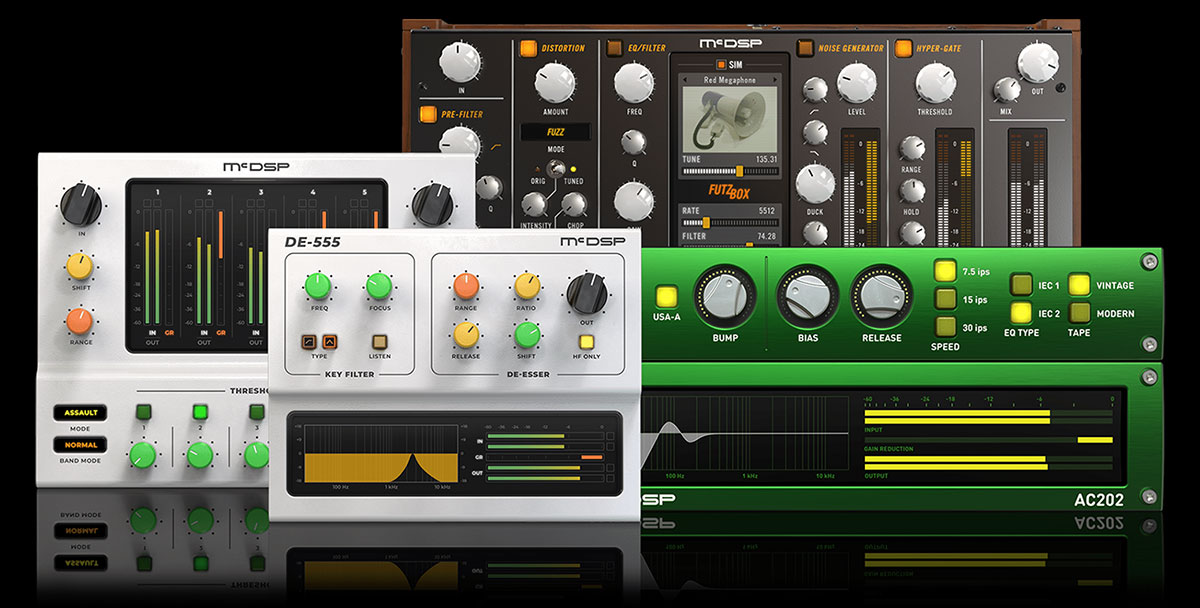Enable the EQ/Filter section in FutzBox
Screen dimensions: 1200x608
pyautogui.click(x=615, y=47)
